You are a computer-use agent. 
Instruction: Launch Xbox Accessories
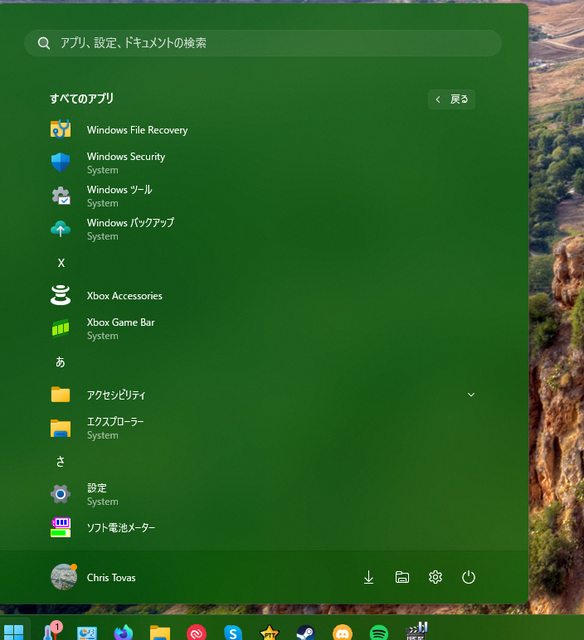[x=263, y=296]
